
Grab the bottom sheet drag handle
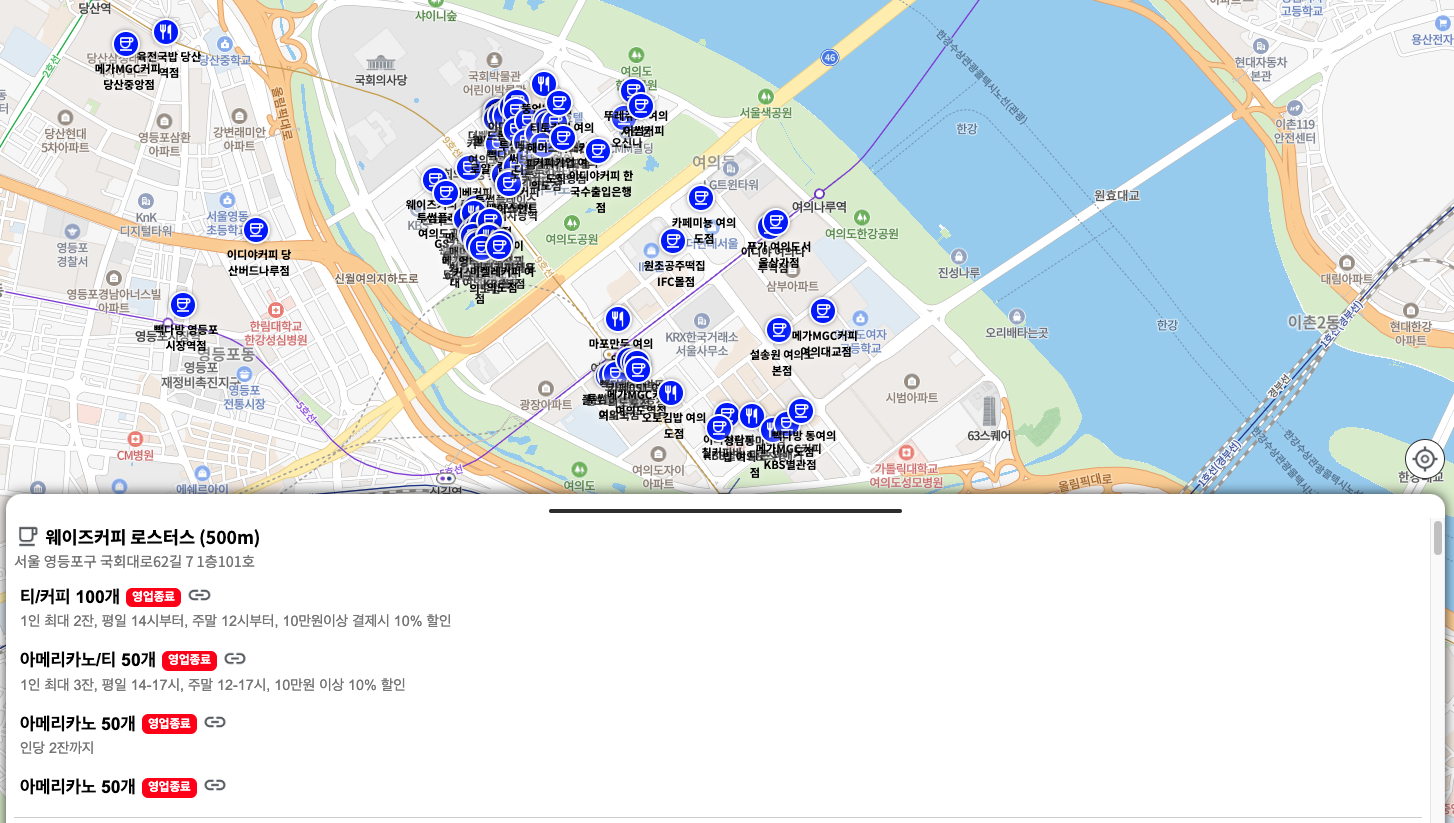pyautogui.click(x=725, y=511)
